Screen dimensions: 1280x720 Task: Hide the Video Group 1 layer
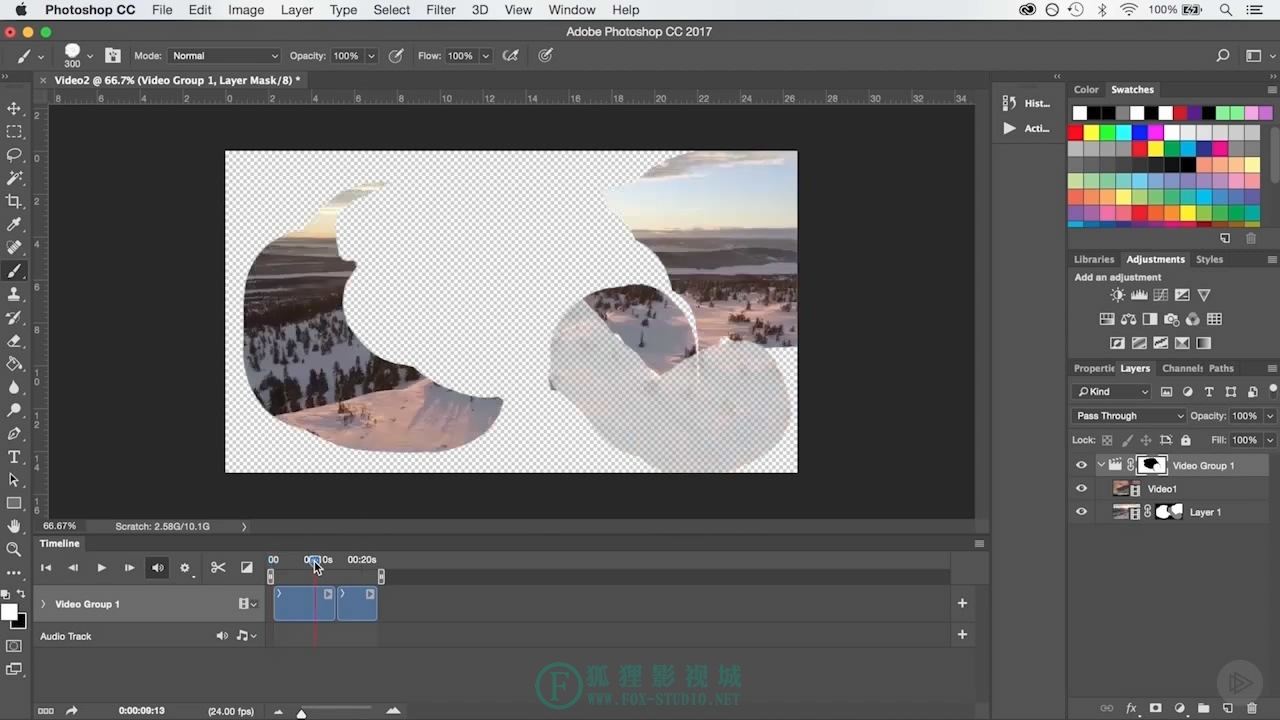pyautogui.click(x=1081, y=466)
